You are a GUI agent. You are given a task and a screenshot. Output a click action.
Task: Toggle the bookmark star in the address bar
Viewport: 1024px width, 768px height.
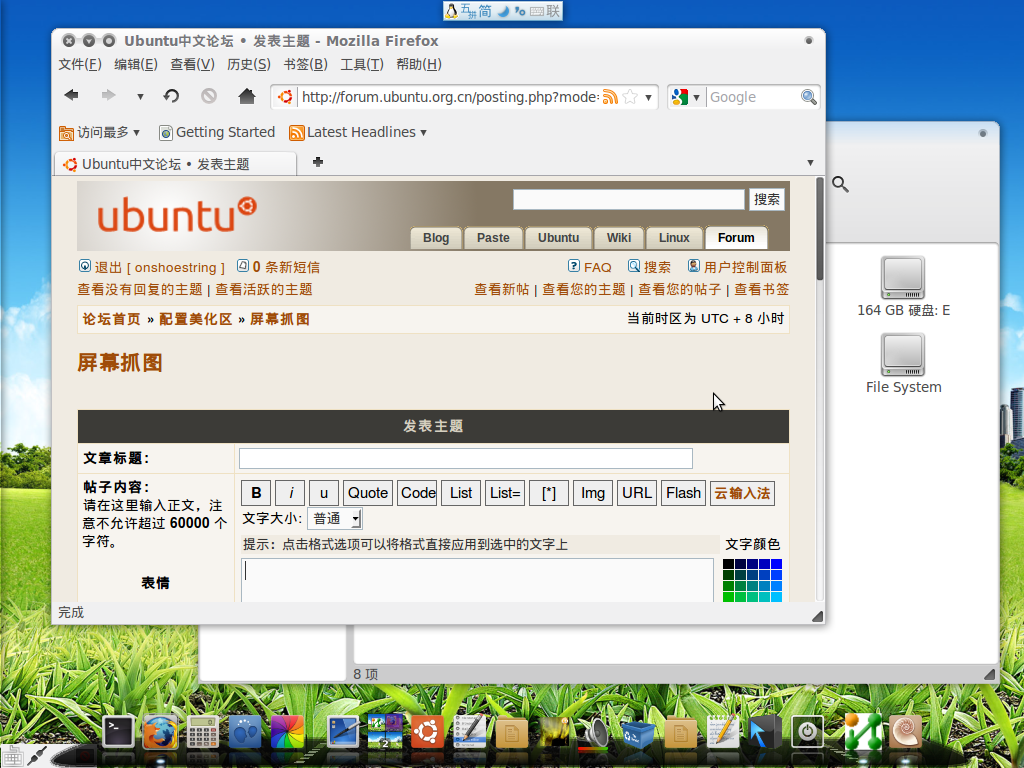630,97
